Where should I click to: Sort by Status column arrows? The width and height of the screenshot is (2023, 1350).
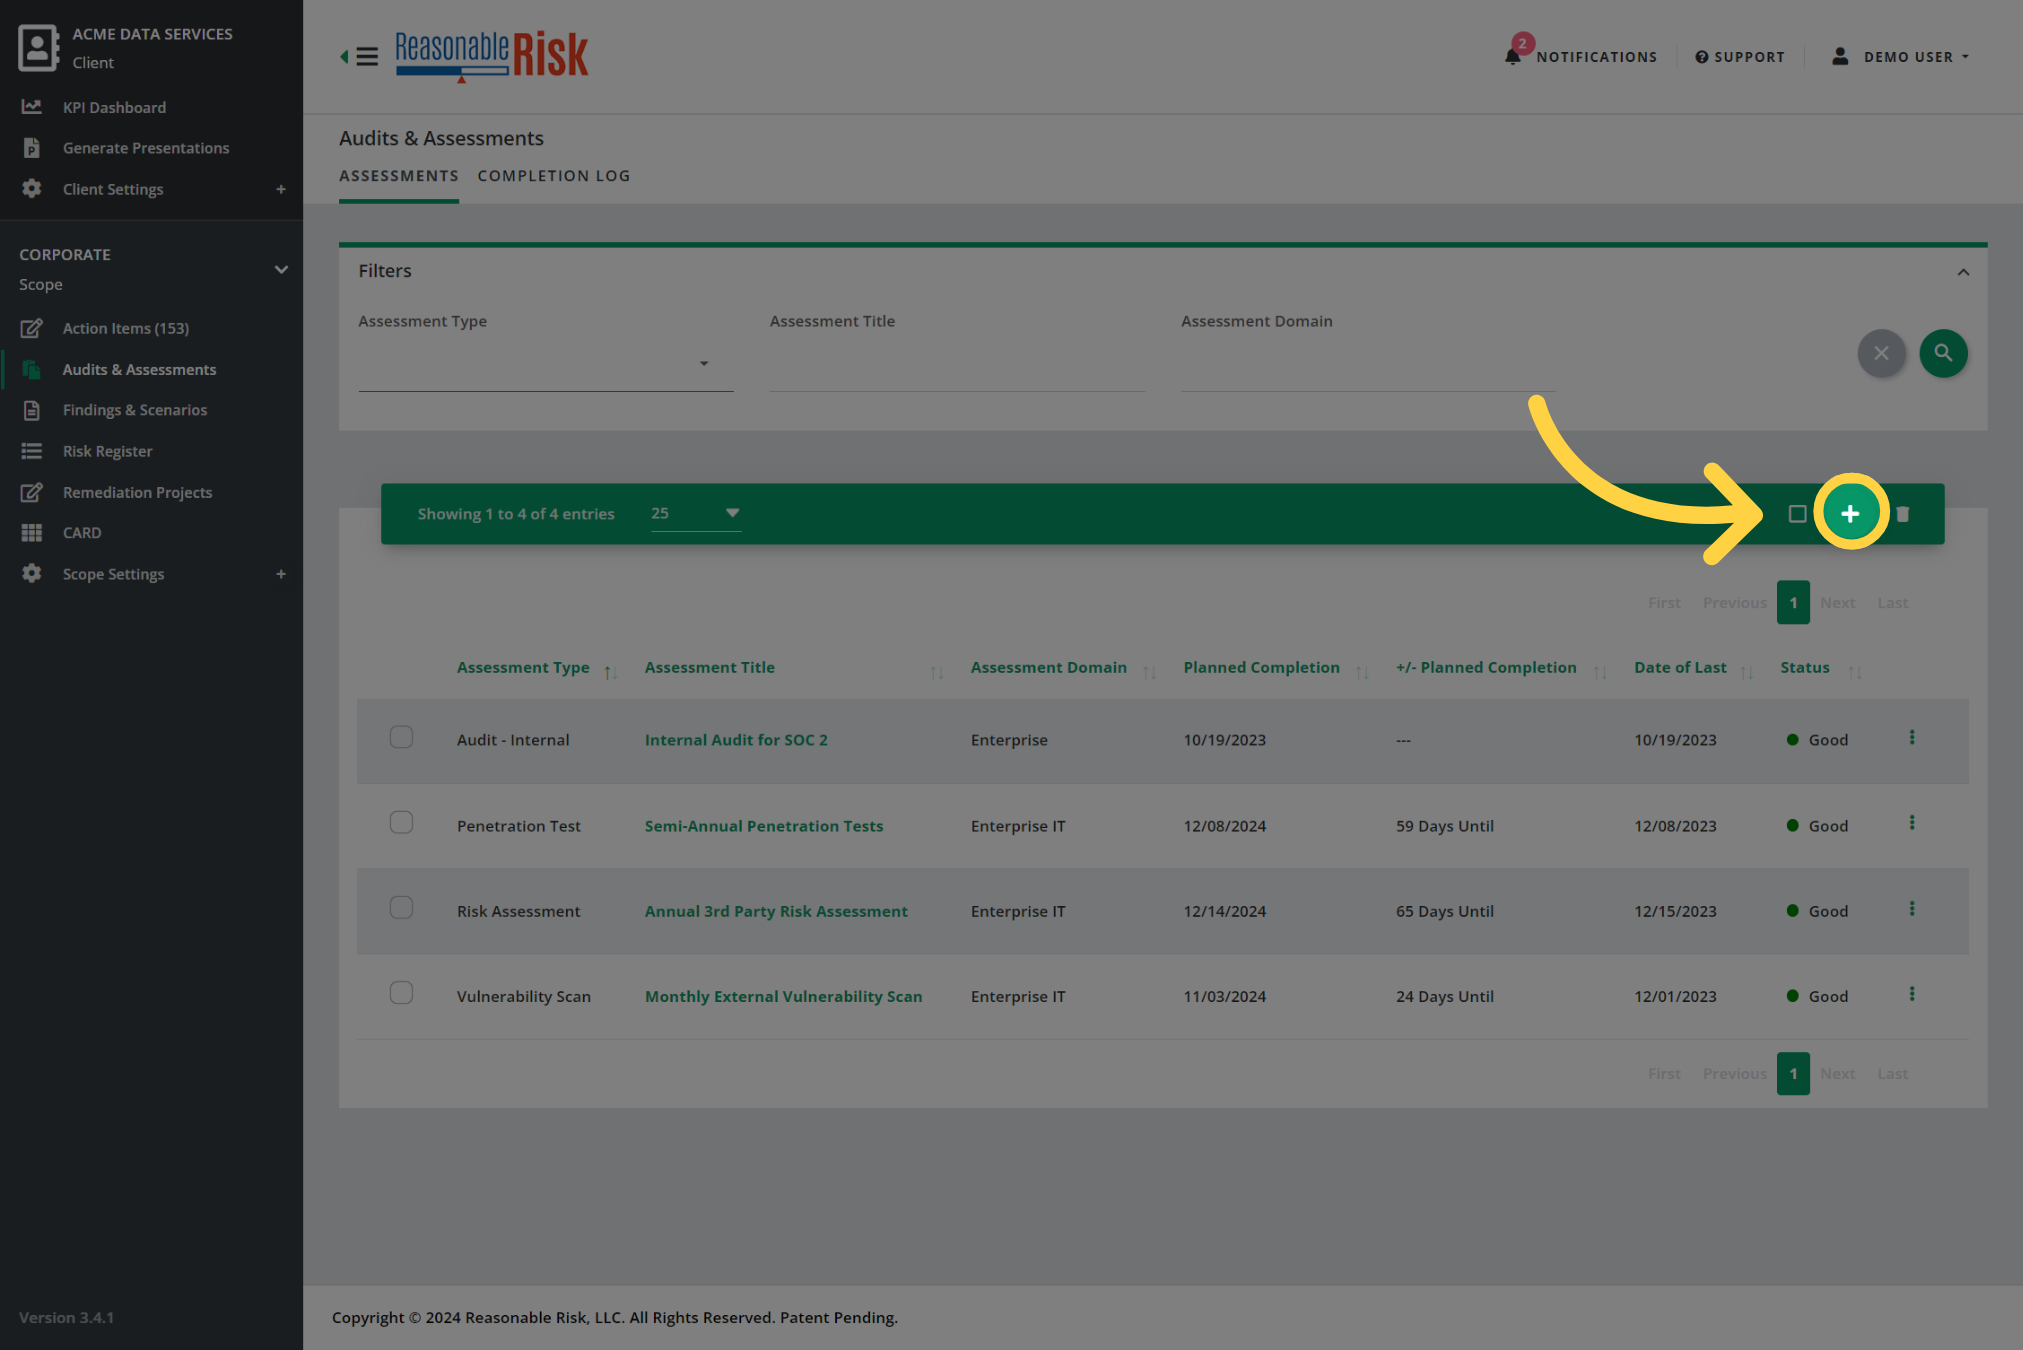pos(1855,672)
